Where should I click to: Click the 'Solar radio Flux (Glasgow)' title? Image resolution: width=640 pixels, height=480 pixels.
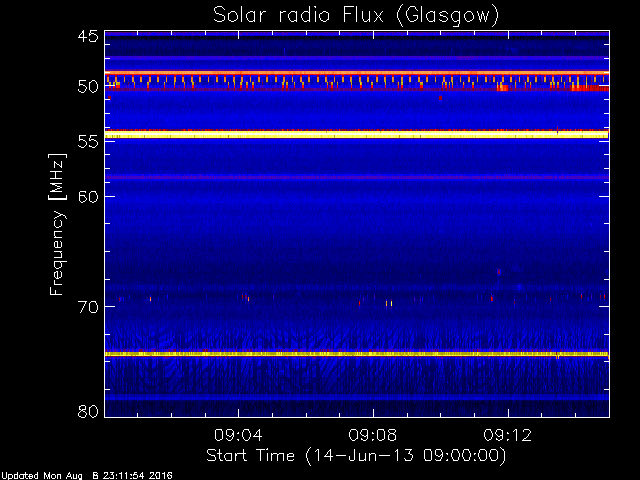click(356, 16)
